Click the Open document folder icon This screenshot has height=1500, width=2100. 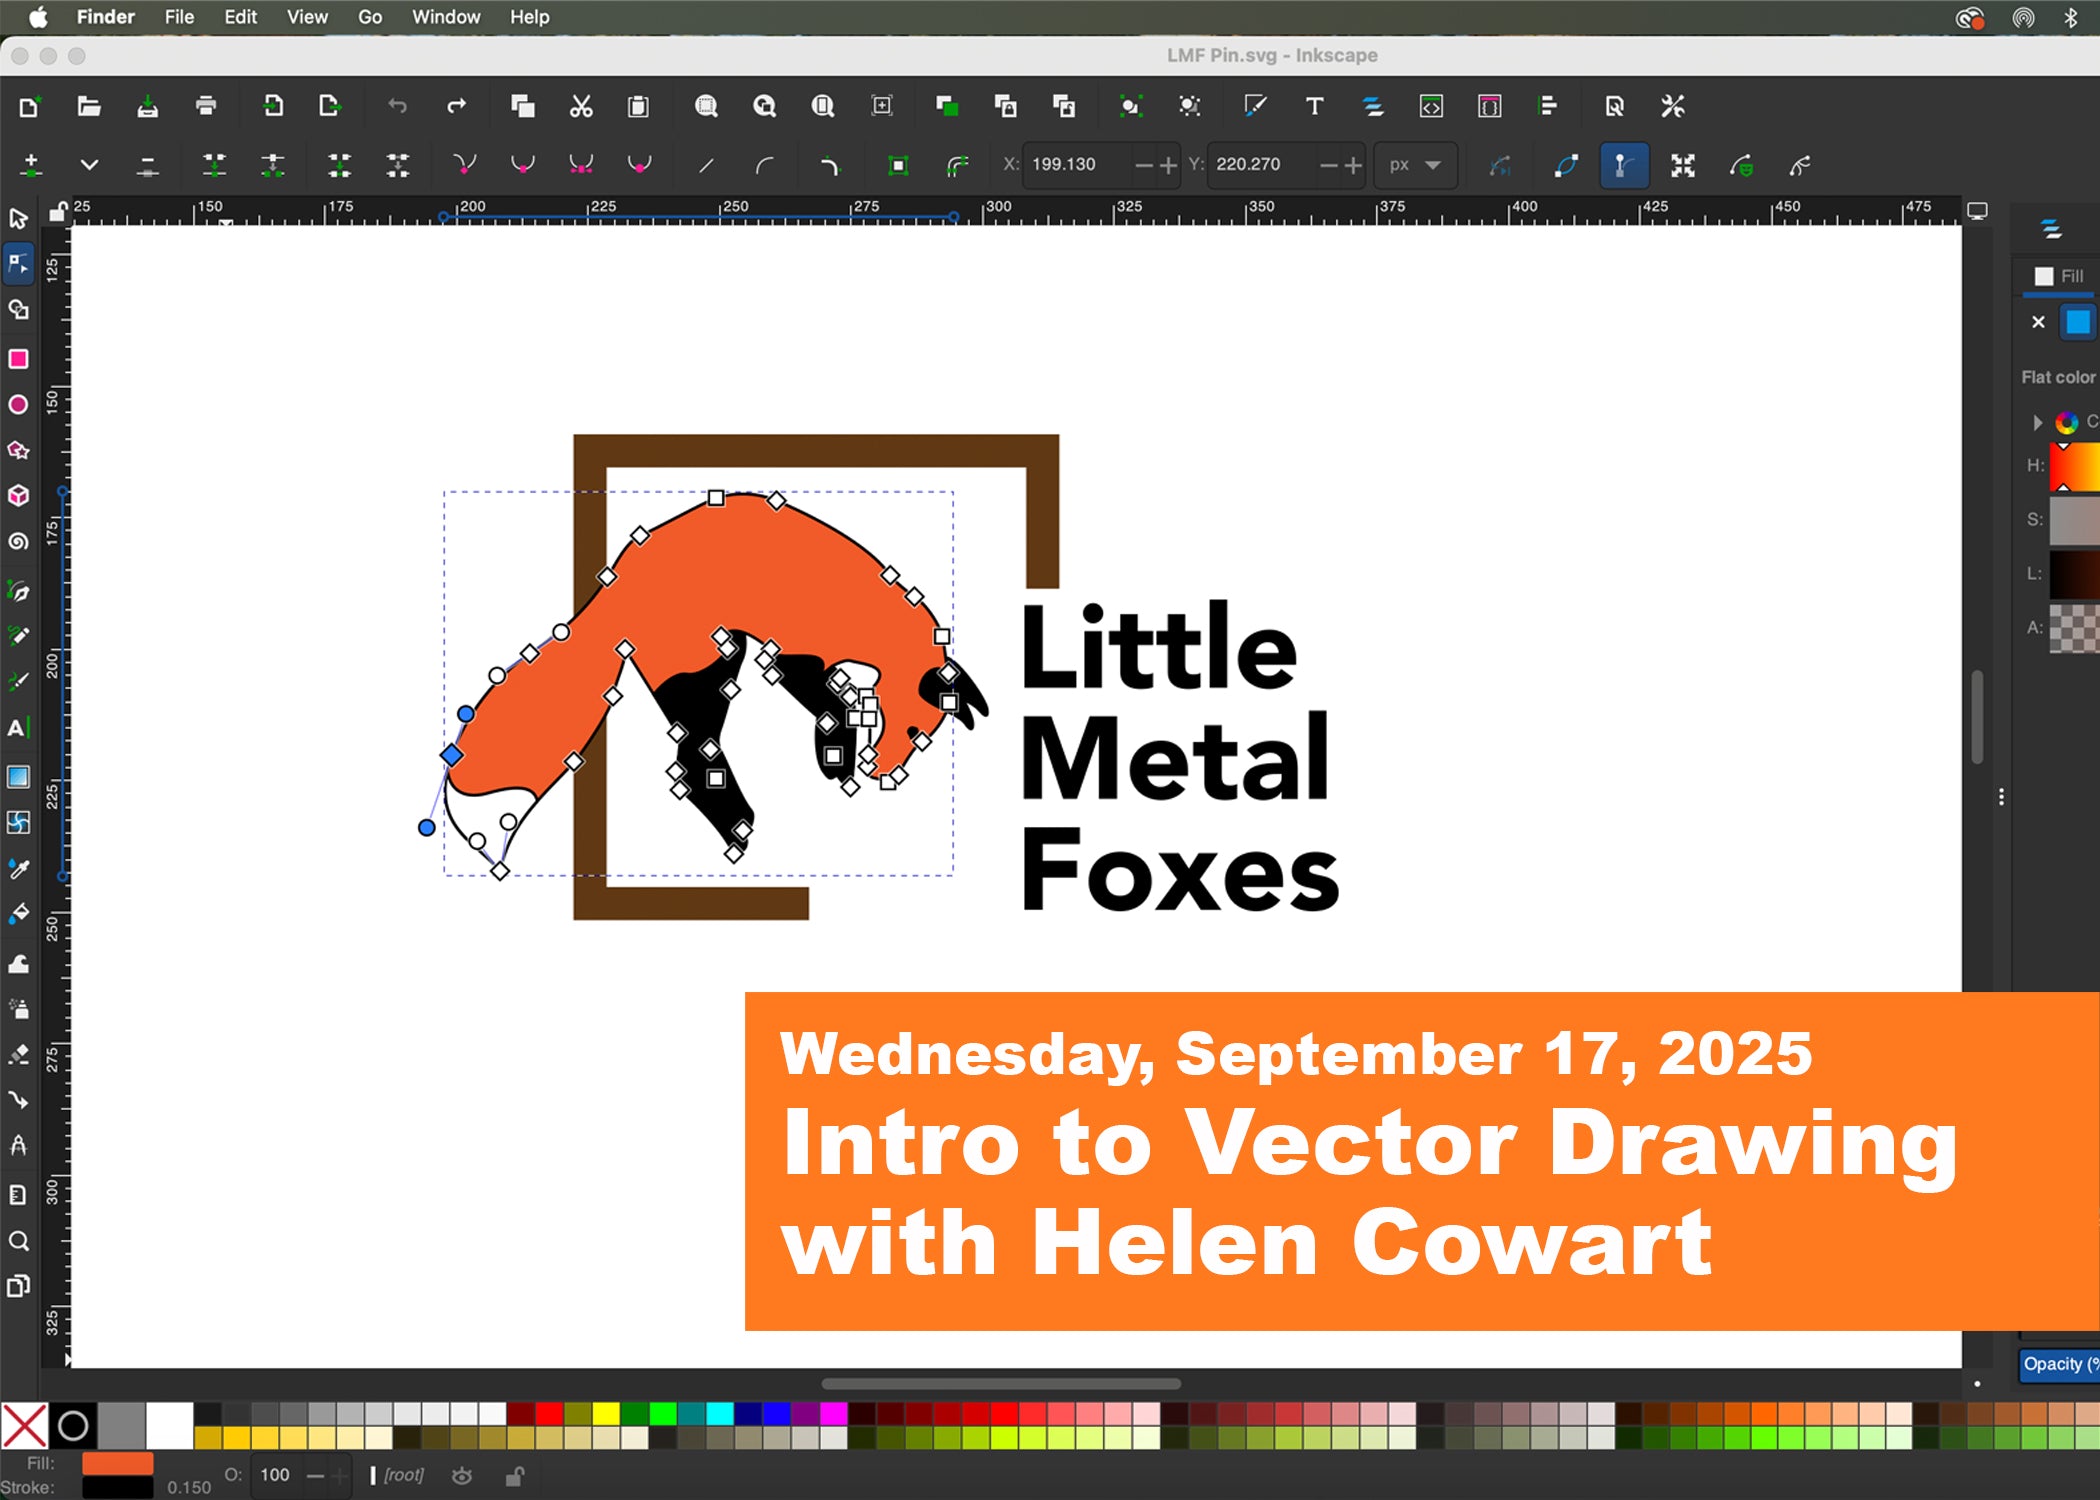pos(89,106)
